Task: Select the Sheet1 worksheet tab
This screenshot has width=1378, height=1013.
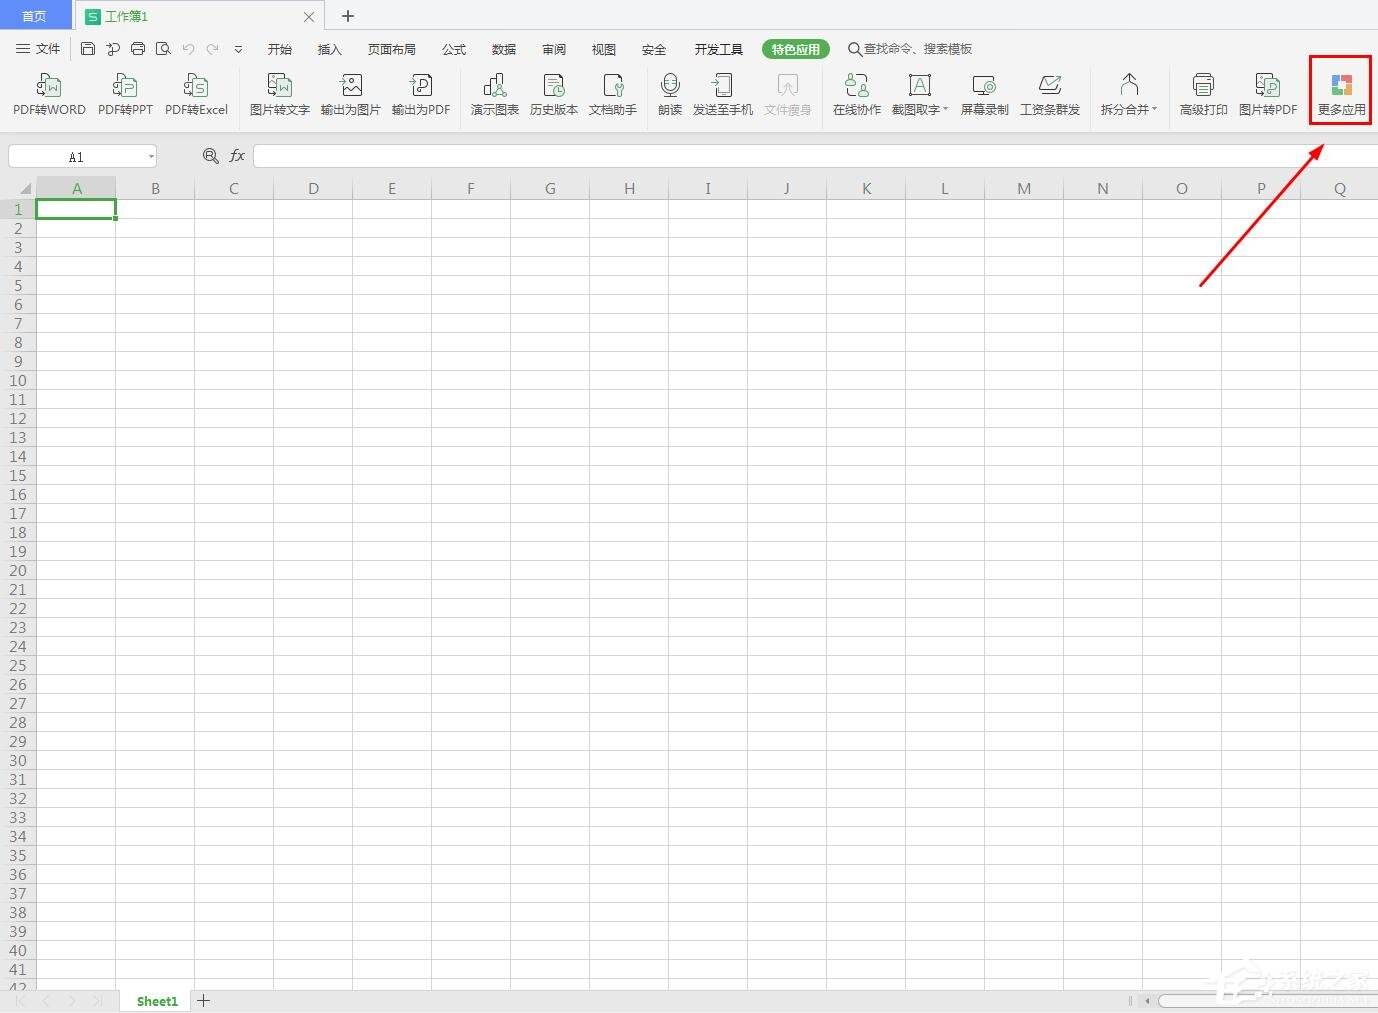Action: (157, 1001)
